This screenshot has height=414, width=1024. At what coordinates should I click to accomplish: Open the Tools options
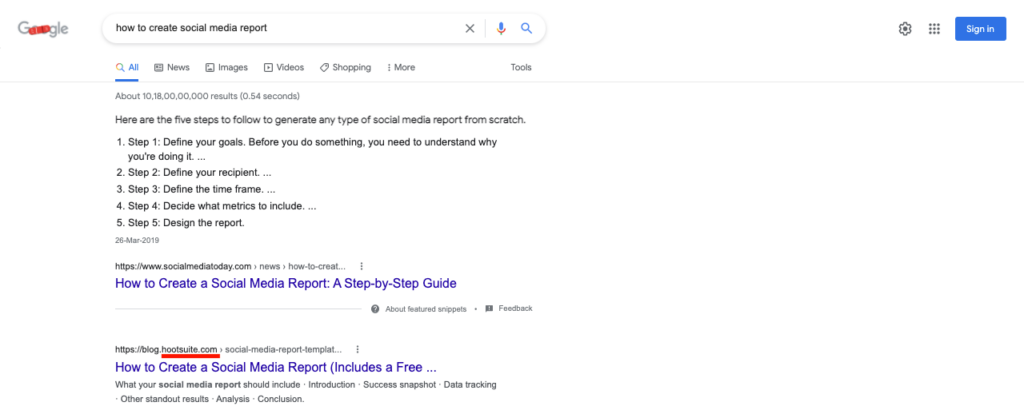[521, 68]
